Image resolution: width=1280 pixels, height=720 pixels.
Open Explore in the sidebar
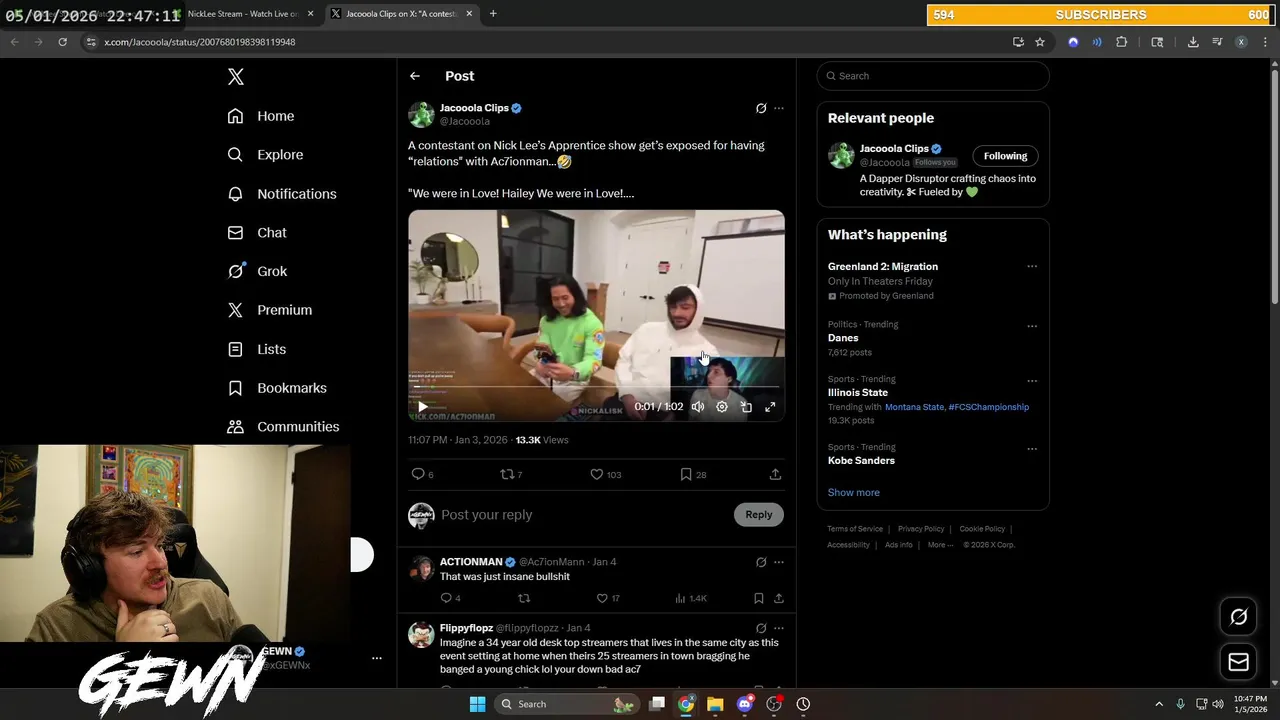point(265,155)
